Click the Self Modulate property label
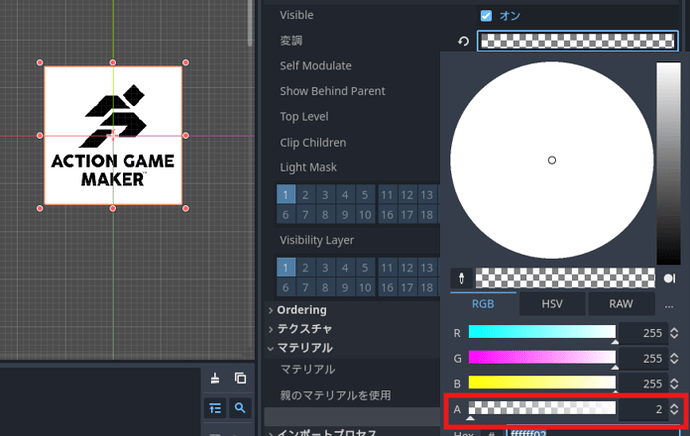Viewport: 690px width, 436px height. (316, 66)
